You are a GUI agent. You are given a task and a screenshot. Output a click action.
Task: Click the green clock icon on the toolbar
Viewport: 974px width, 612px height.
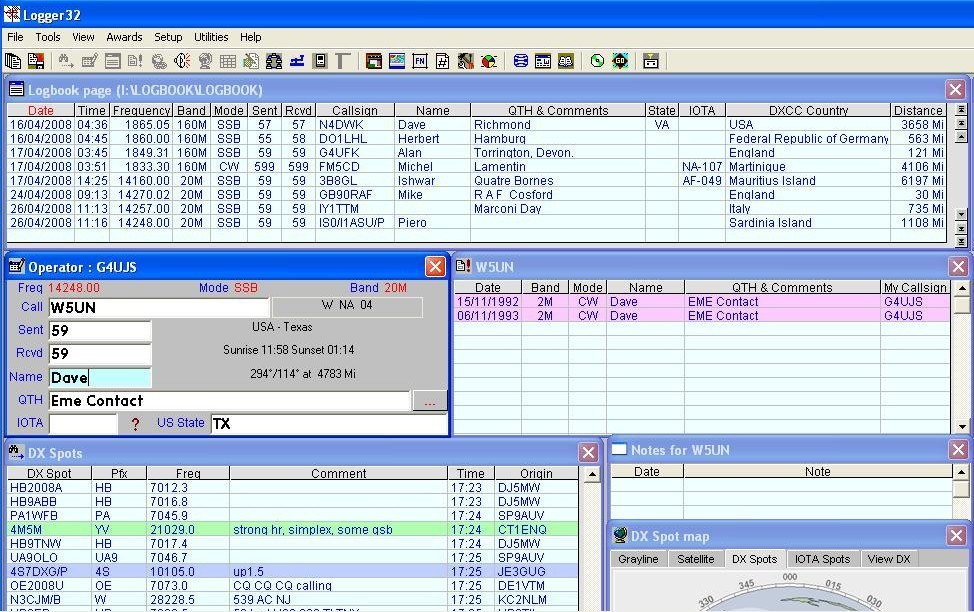595,61
